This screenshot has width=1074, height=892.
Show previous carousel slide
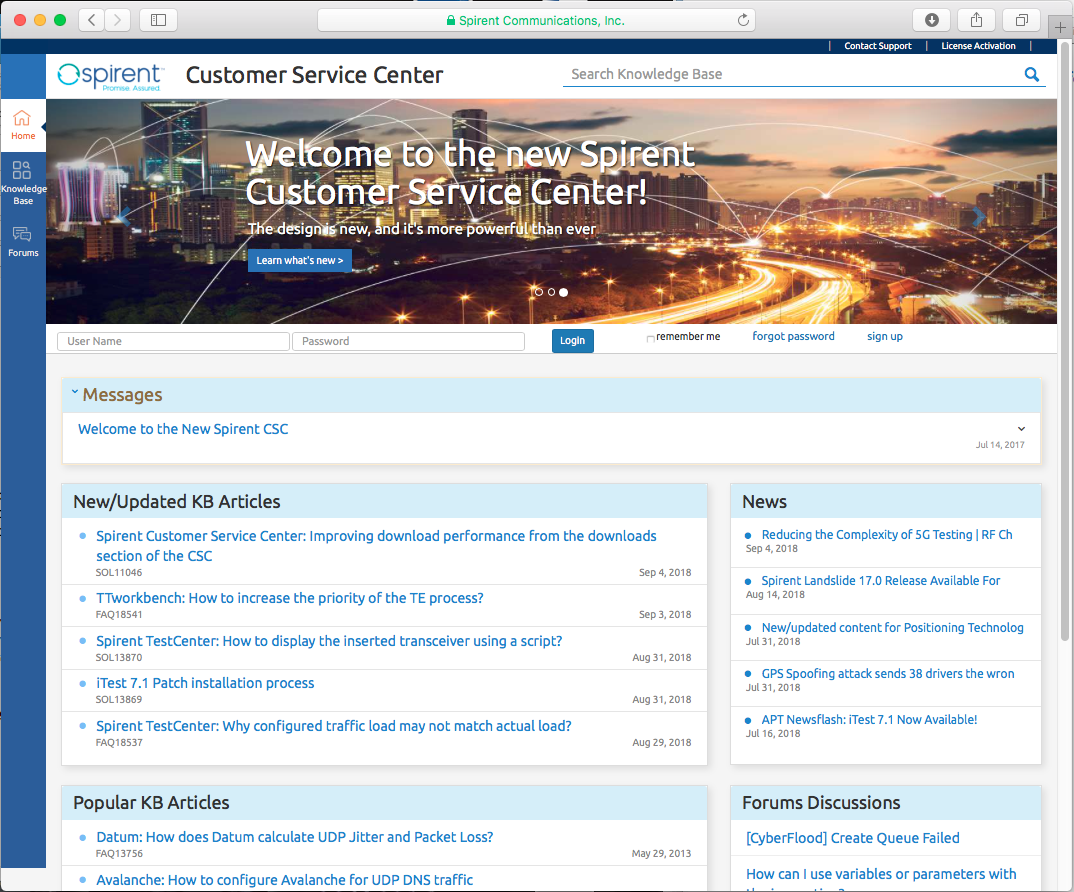click(124, 216)
